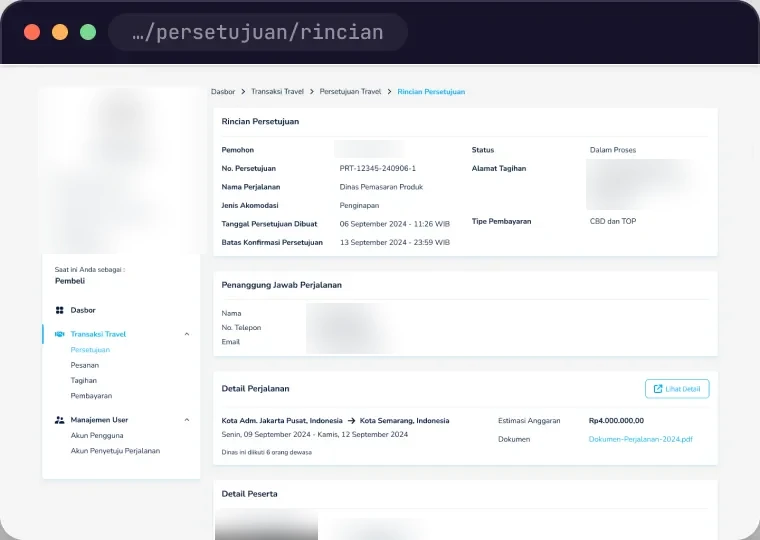Click the Lihat Detail button
760x540 pixels.
point(677,389)
